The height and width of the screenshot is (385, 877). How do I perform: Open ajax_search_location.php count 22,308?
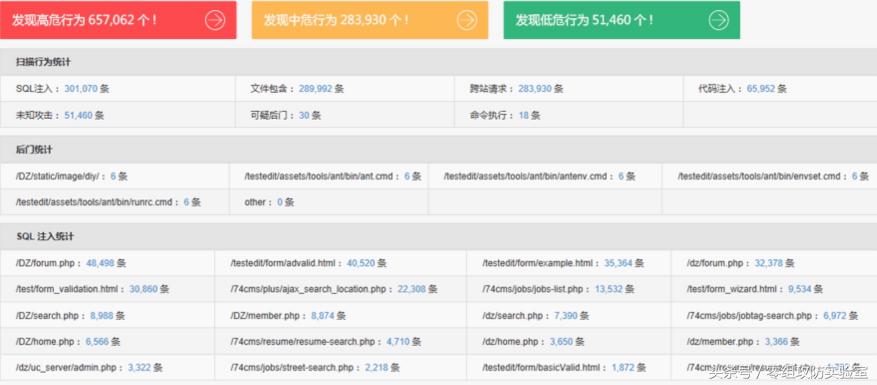tap(412, 289)
